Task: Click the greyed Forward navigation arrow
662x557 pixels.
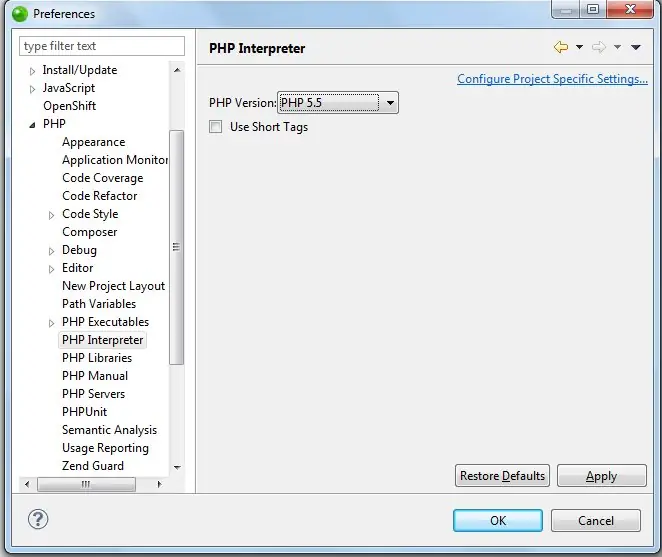Action: click(x=599, y=47)
